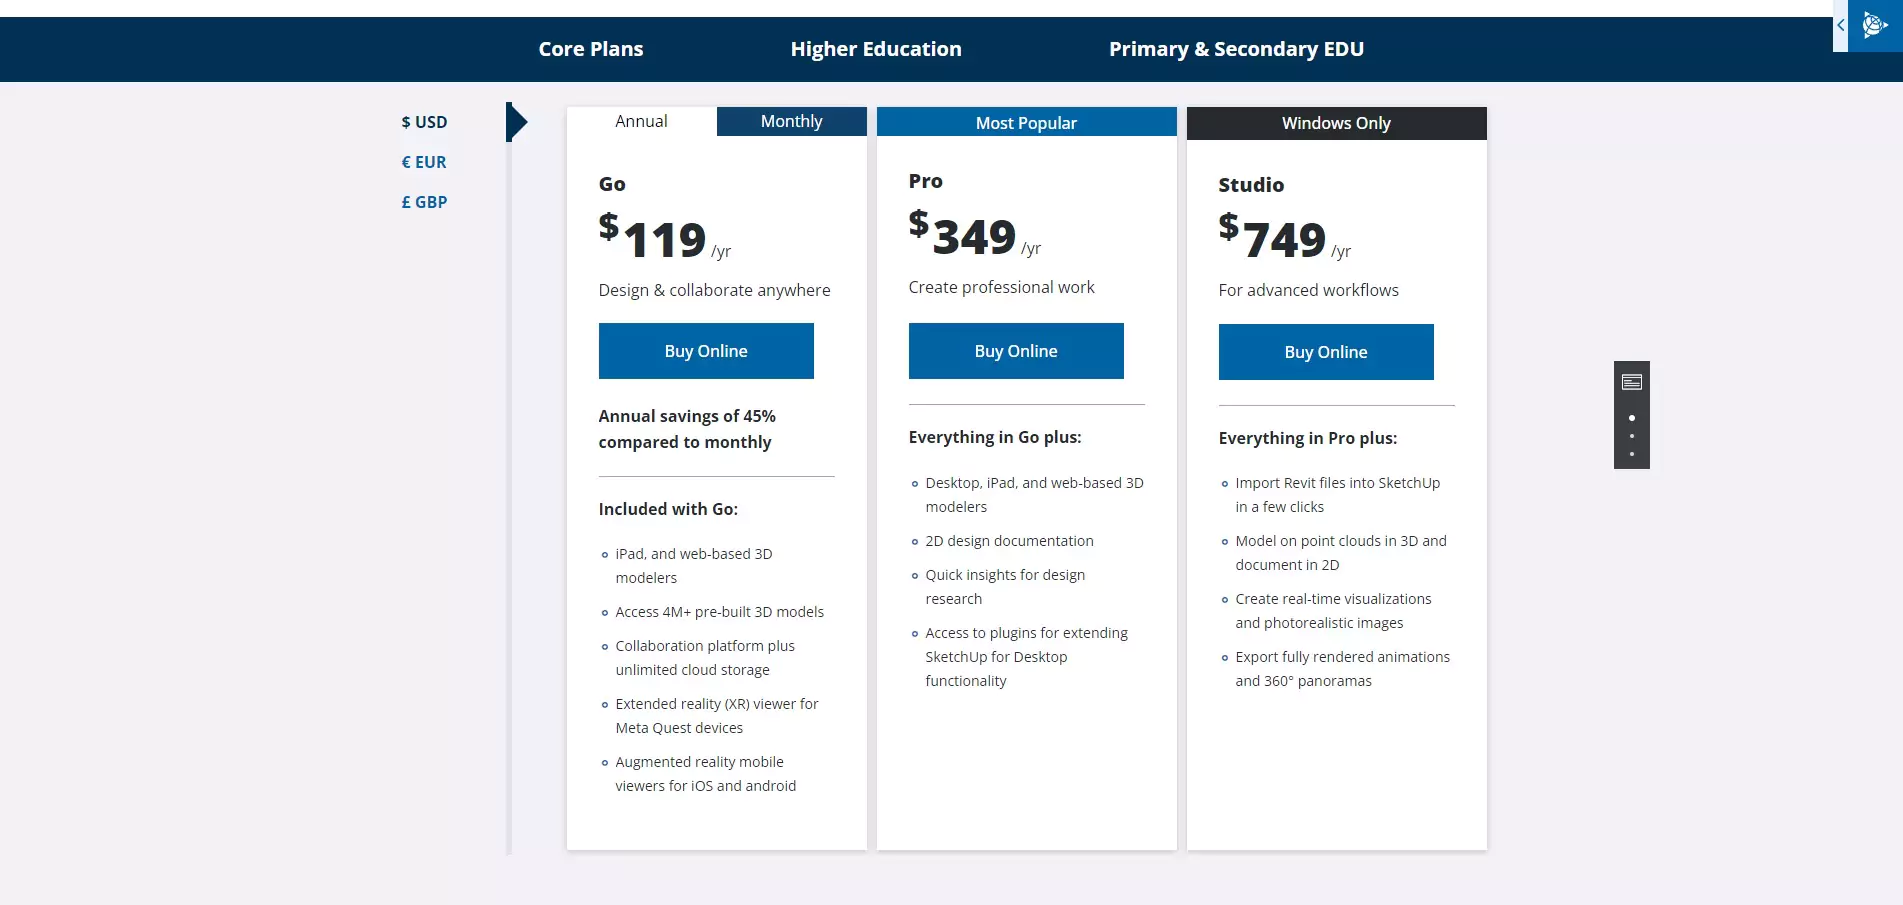Screen dimensions: 1903x905
Task: Open Primary & Secondary EDU tab
Action: 1236,49
